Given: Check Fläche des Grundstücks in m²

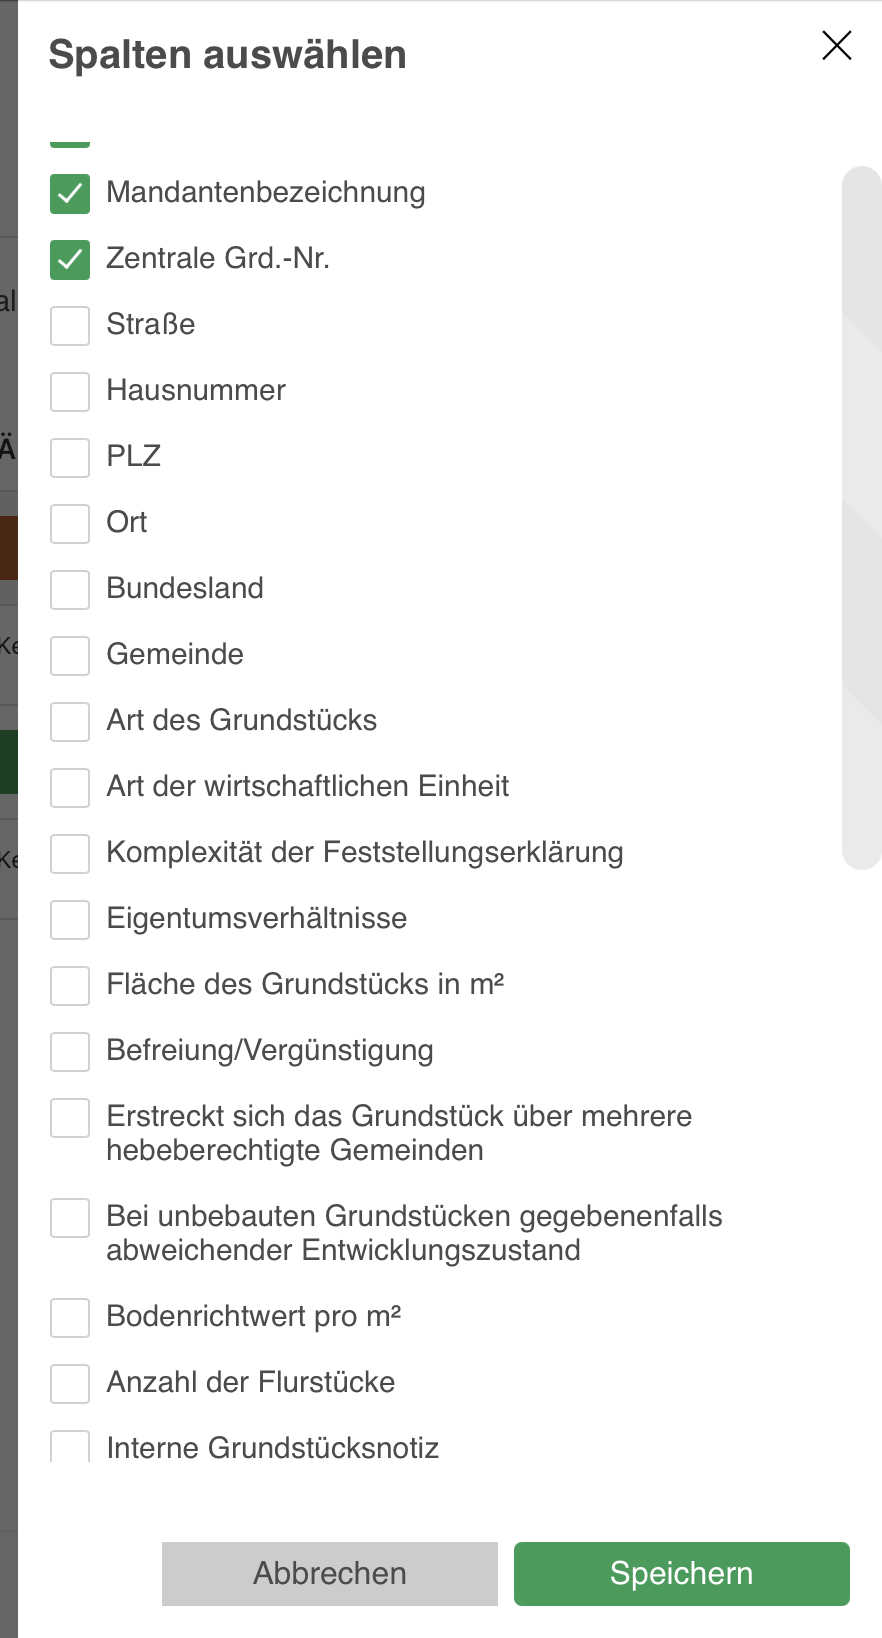Looking at the screenshot, I should pyautogui.click(x=70, y=986).
